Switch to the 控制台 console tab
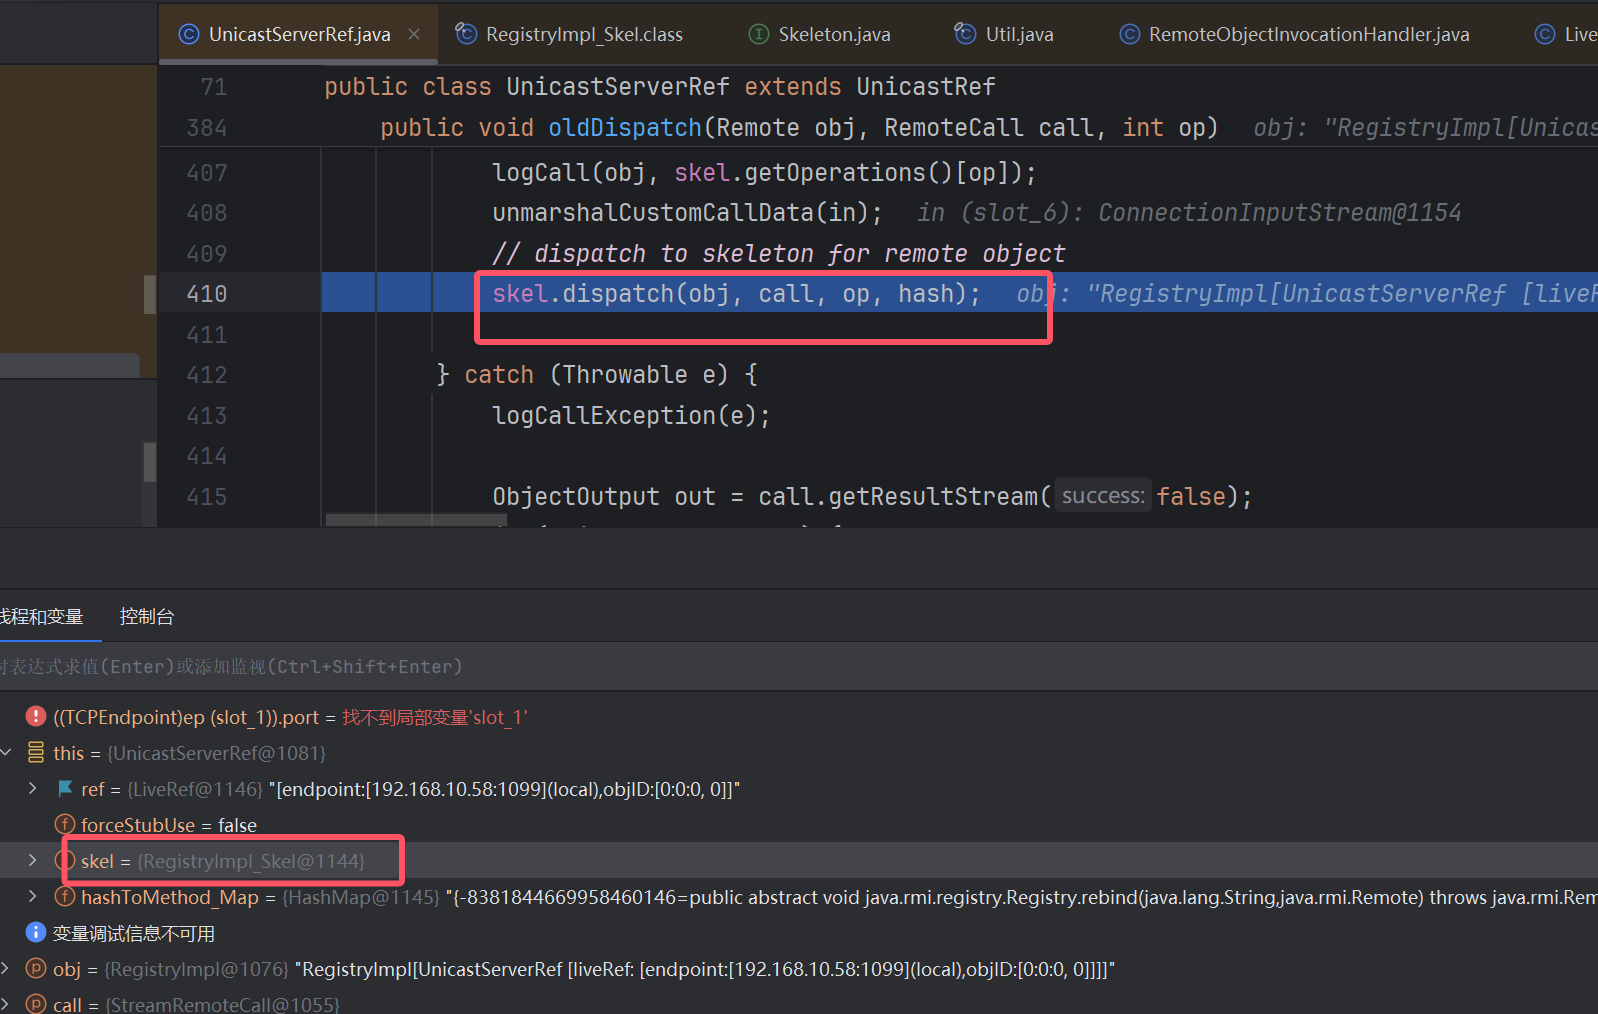Screen dimensions: 1598x1014 pyautogui.click(x=147, y=617)
